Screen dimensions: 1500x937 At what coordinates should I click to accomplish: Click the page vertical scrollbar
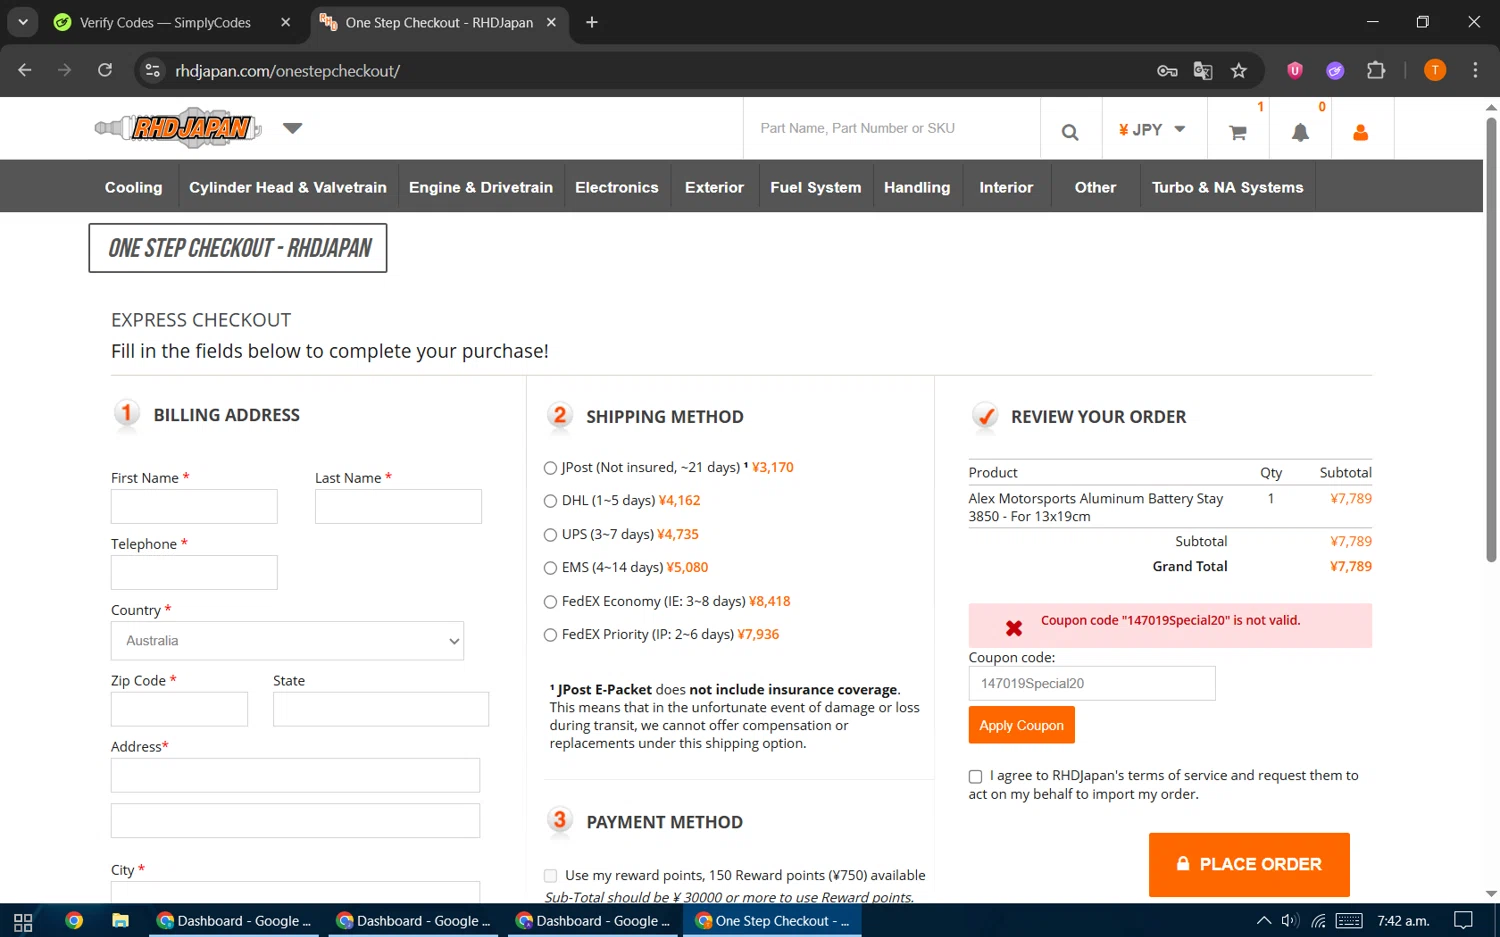click(x=1491, y=339)
